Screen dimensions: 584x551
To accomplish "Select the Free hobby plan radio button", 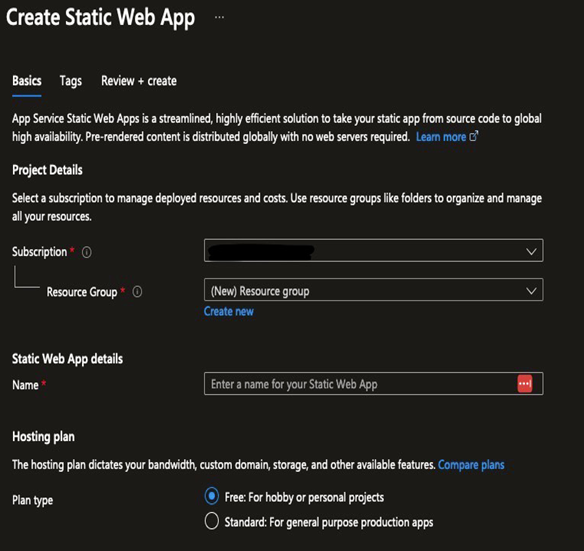I will pos(212,496).
